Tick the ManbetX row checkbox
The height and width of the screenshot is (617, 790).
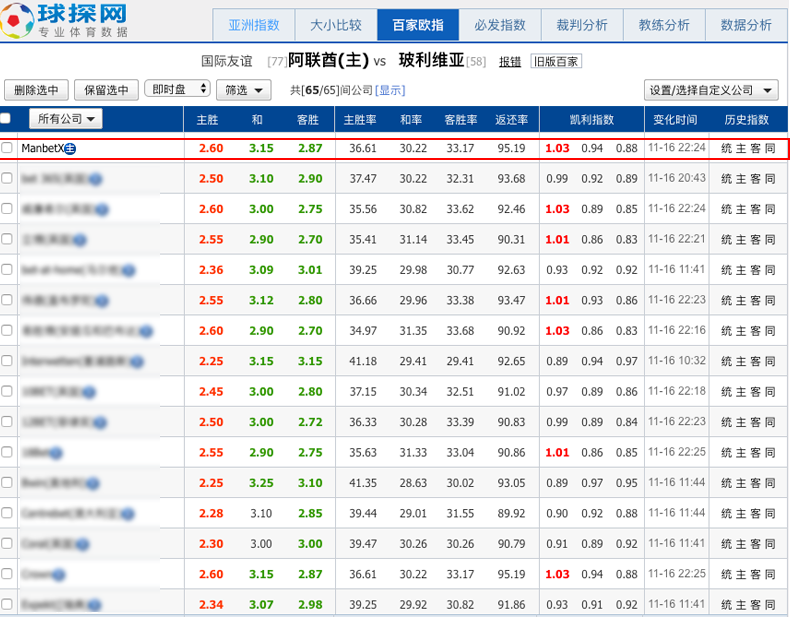(8, 148)
